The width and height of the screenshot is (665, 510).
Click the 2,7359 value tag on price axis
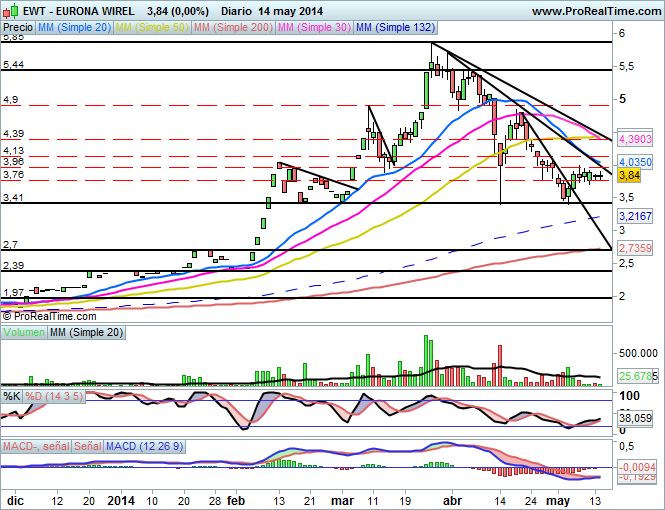click(x=635, y=247)
